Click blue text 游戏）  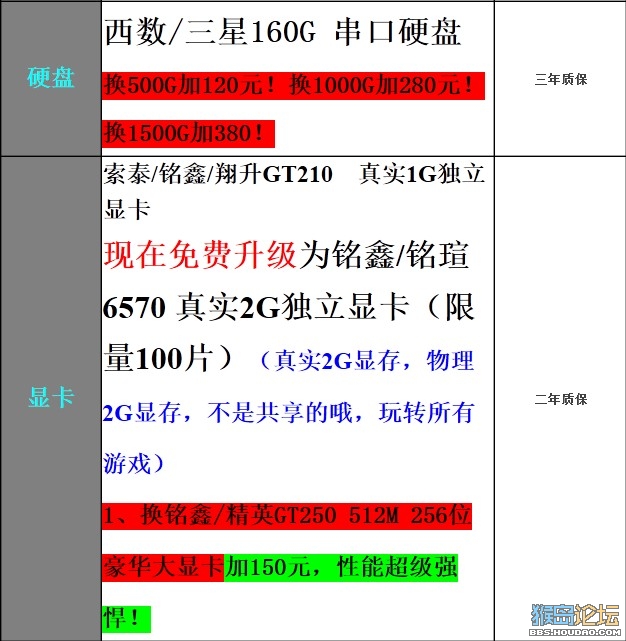point(134,464)
